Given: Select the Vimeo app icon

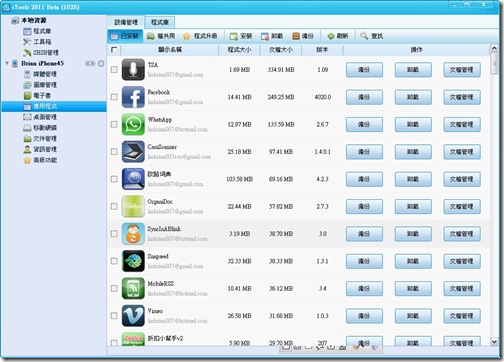Looking at the screenshot, I should pyautogui.click(x=133, y=315).
